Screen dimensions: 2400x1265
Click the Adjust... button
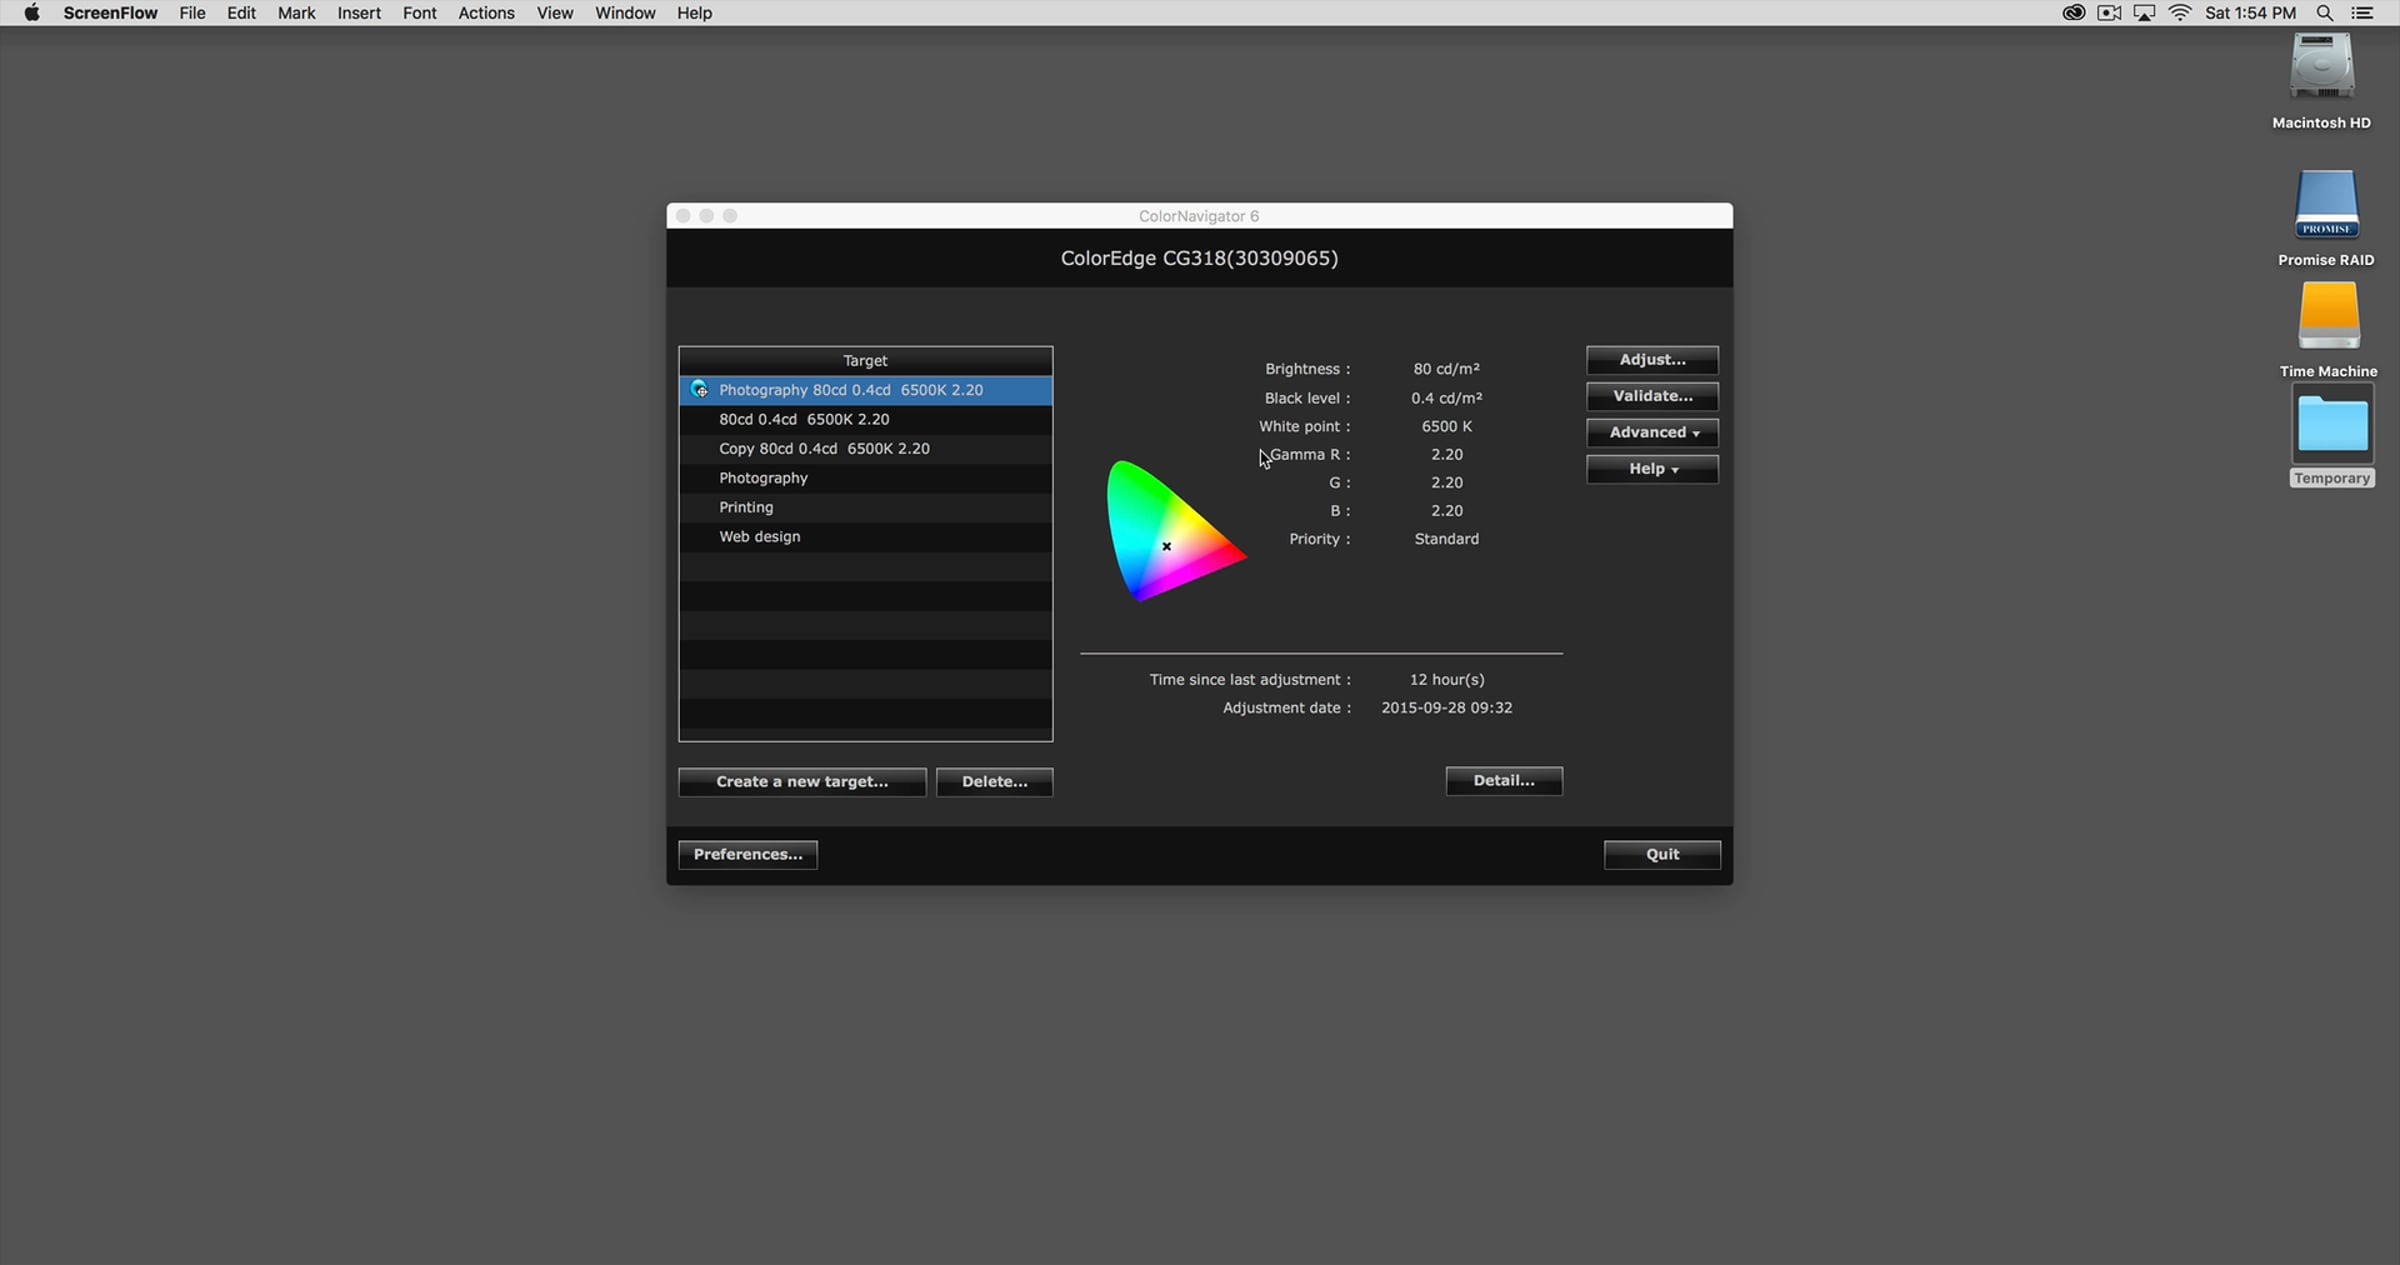coord(1652,360)
